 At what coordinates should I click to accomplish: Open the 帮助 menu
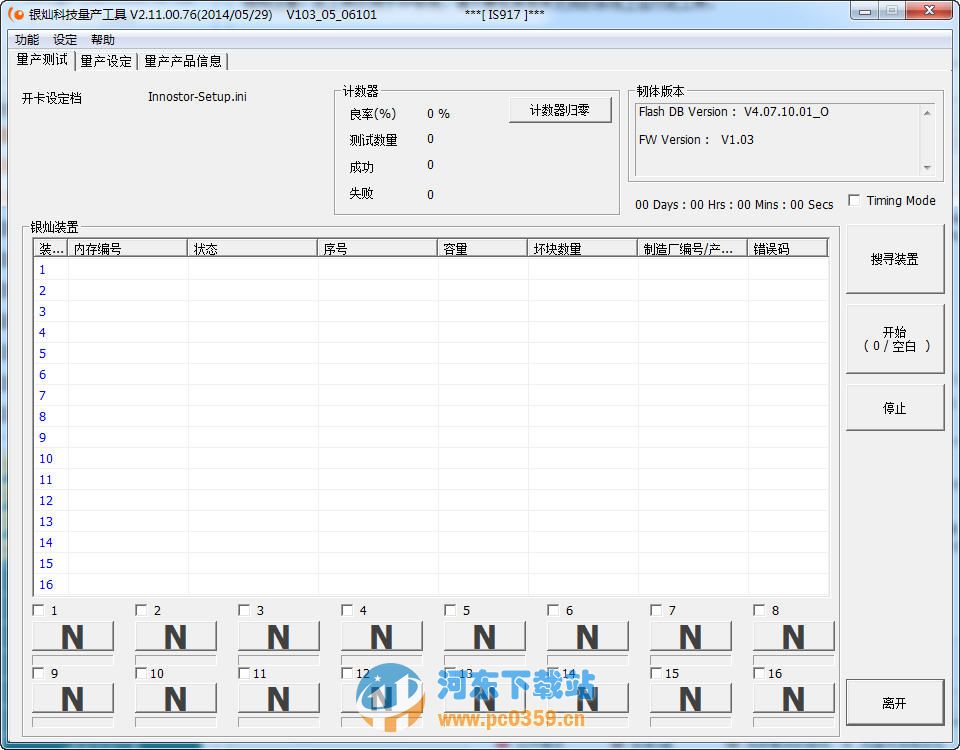click(x=103, y=39)
